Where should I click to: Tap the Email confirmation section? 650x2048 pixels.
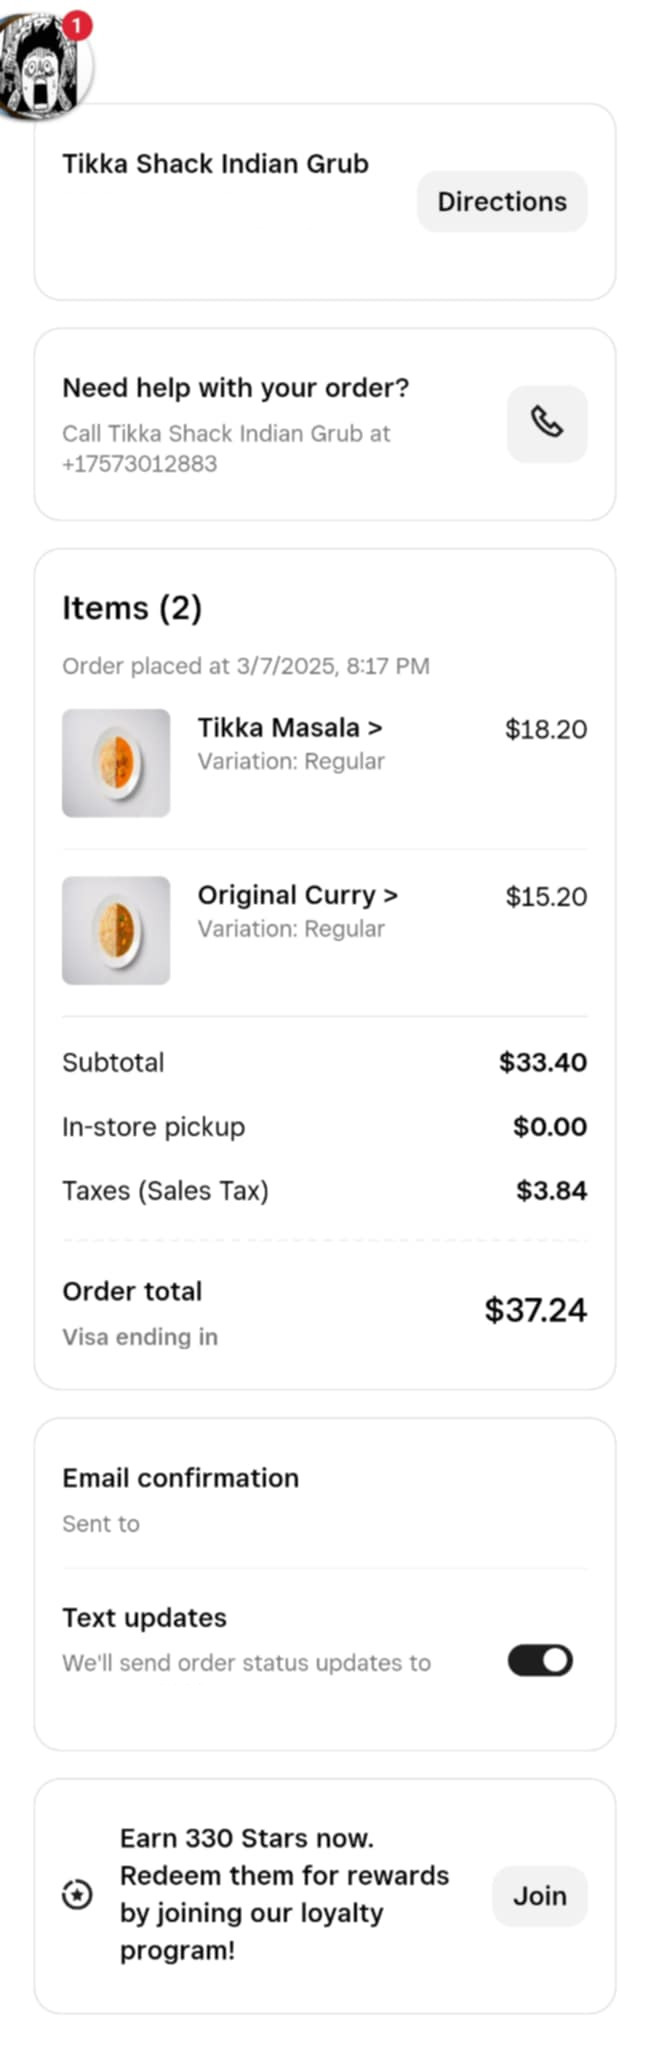(x=325, y=1499)
